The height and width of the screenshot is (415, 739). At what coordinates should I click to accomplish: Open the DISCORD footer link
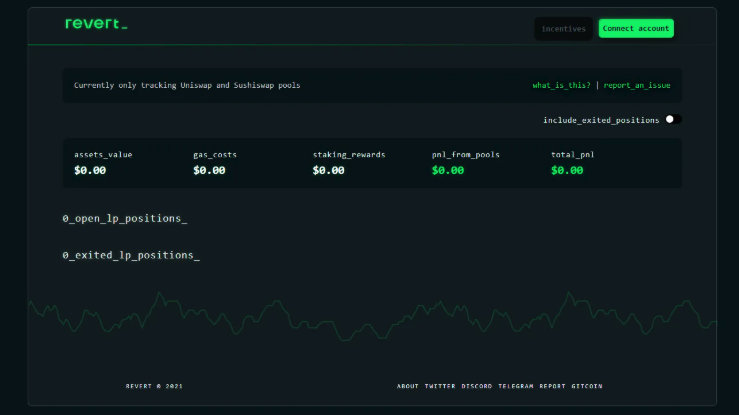tap(477, 386)
